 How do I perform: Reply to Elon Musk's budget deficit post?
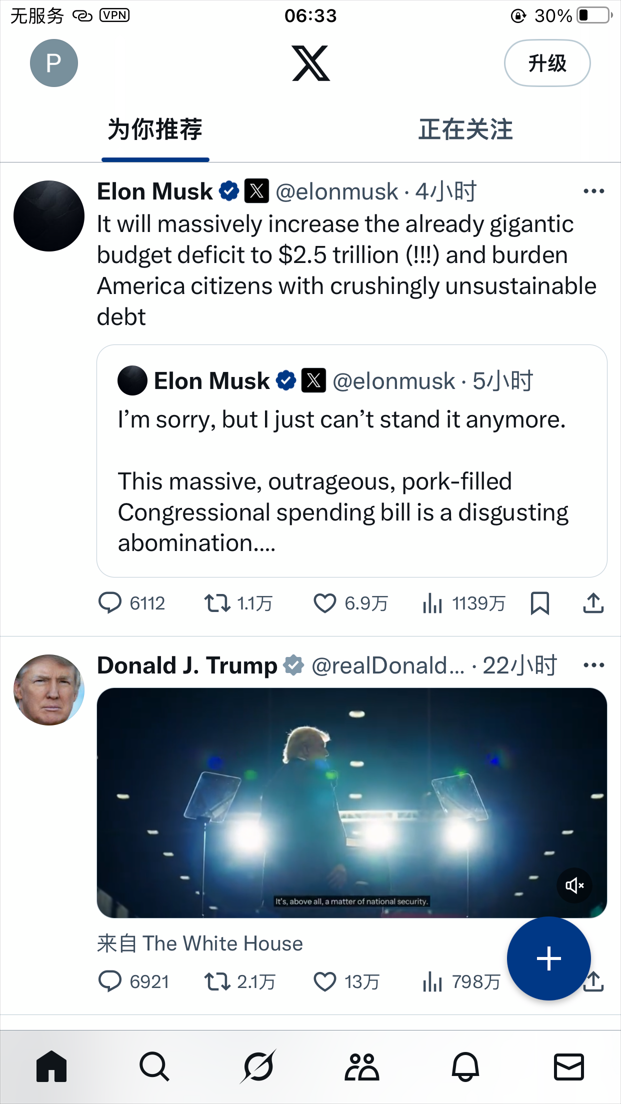click(110, 603)
